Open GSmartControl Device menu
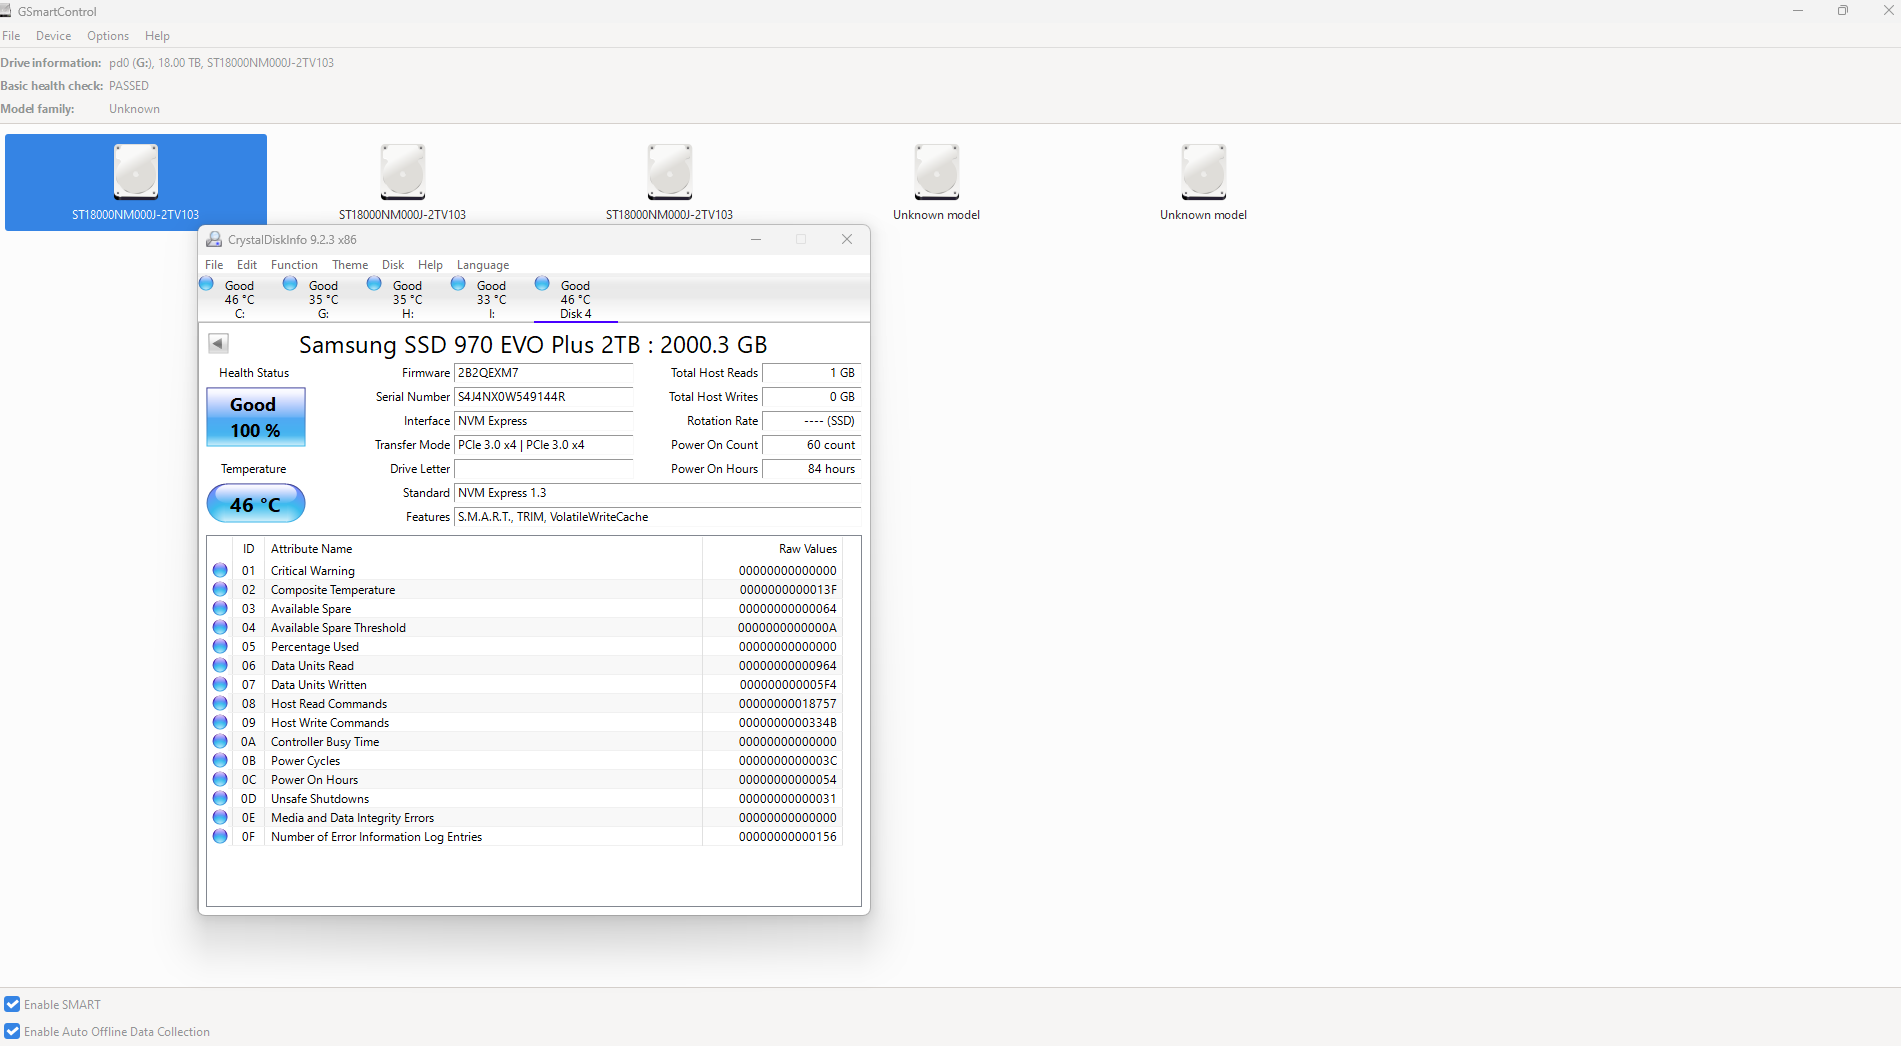 pyautogui.click(x=53, y=36)
